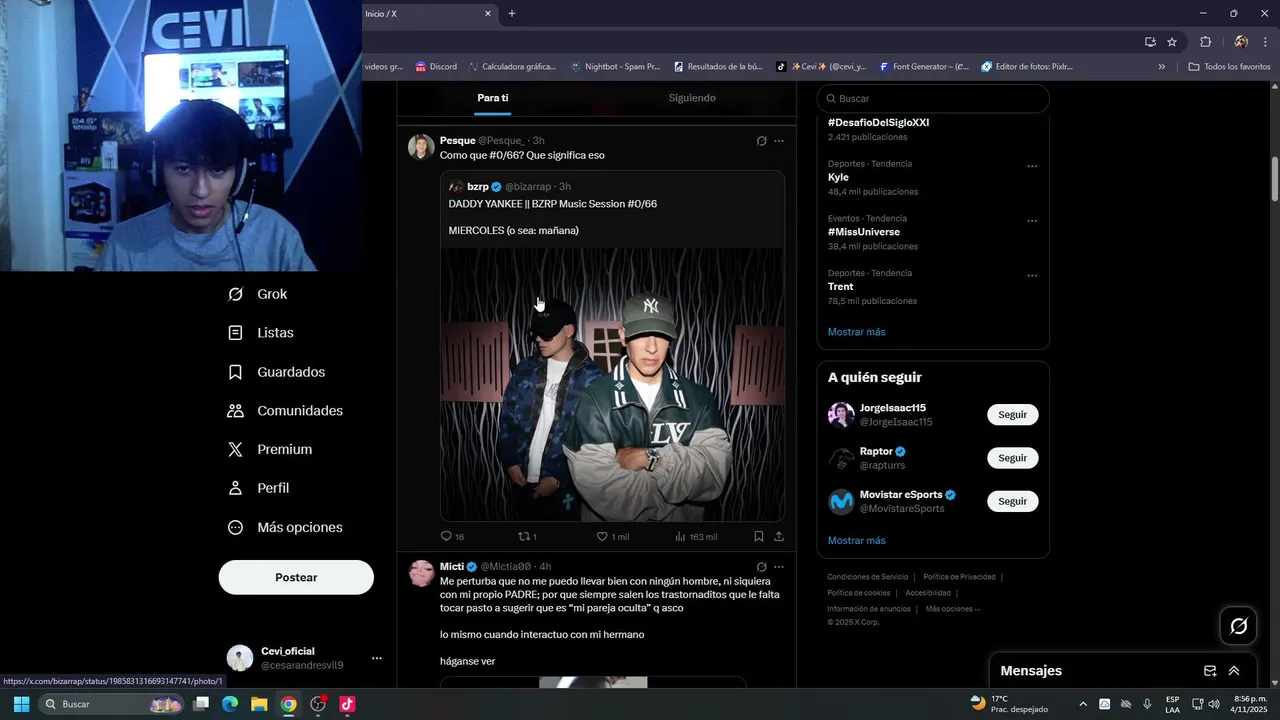Open Chrome from the taskbar

point(288,704)
